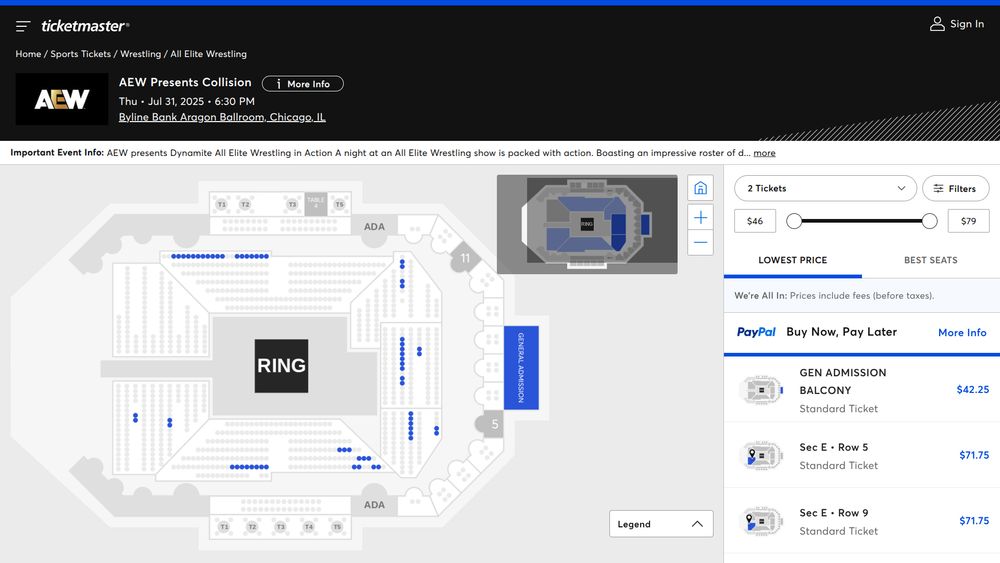This screenshot has width=1000, height=563.
Task: Reset seat map with home icon
Action: point(700,188)
